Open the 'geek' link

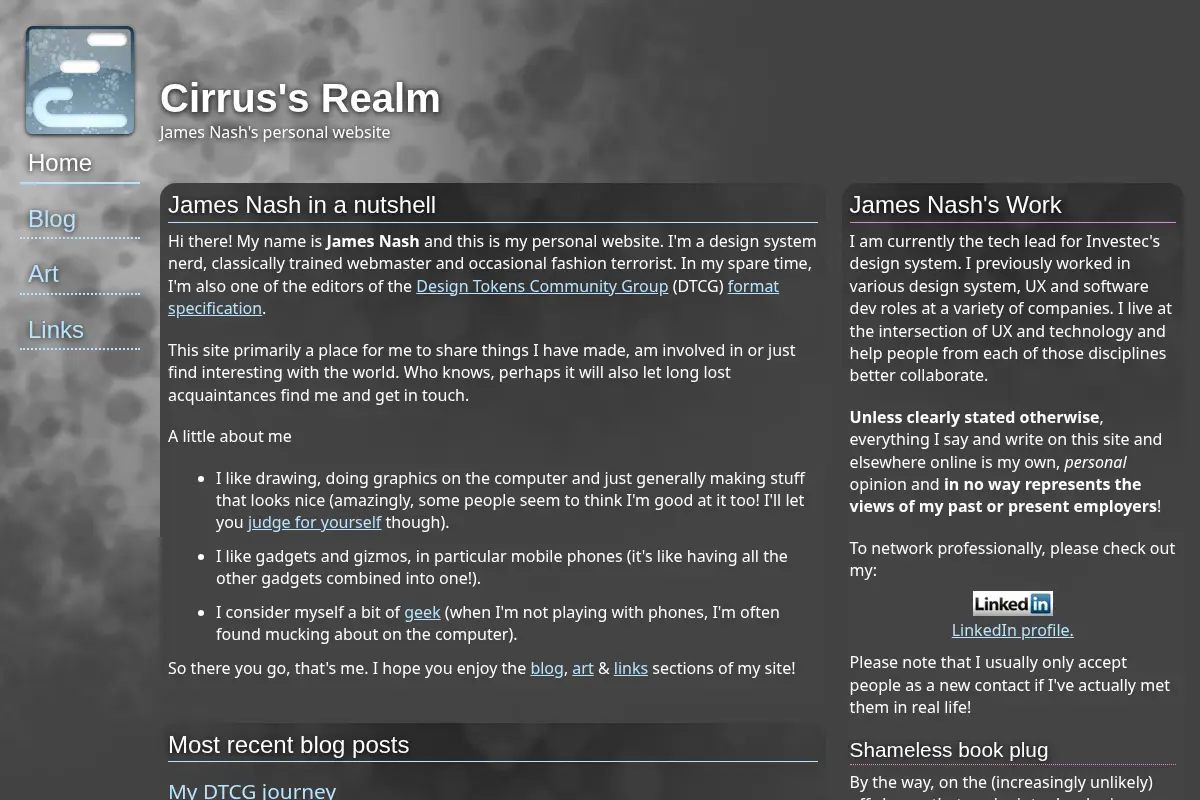point(422,612)
